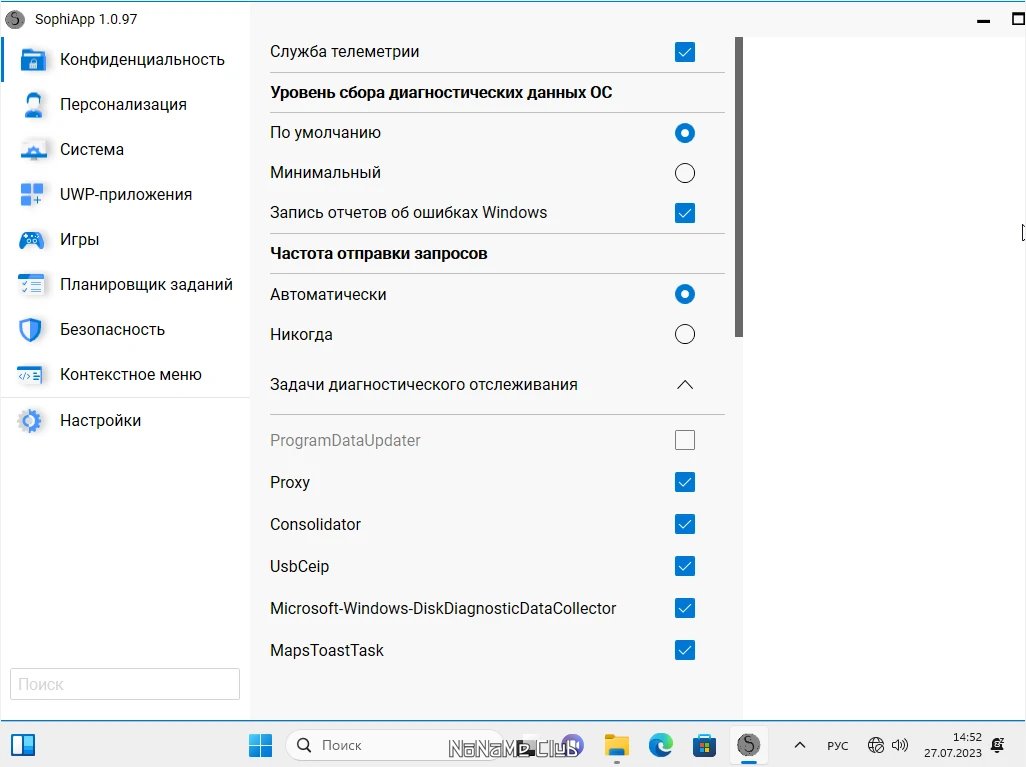Select the Минимальный radio button
Viewport: 1026px width, 767px height.
tap(685, 173)
